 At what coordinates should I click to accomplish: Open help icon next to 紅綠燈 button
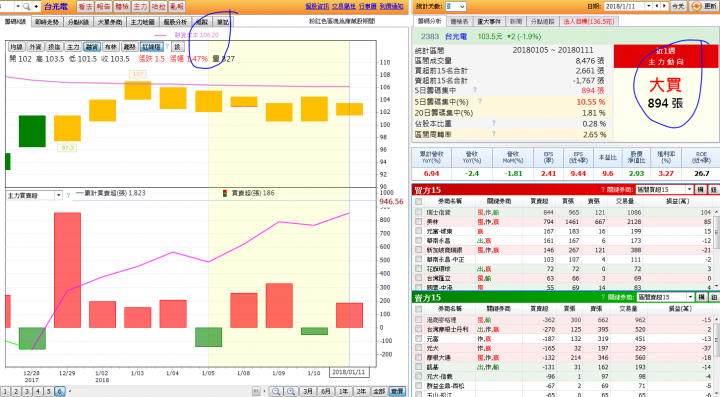pyautogui.click(x=167, y=46)
